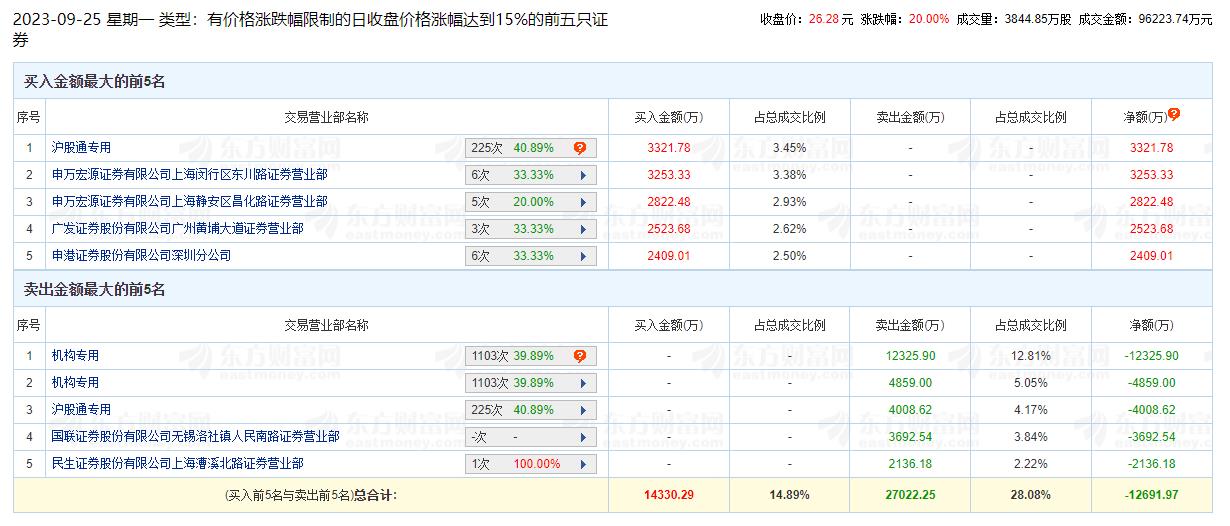Click the arrow icon in the 民生证券 漕溪北路 row
1230x526 pixels.
(x=583, y=464)
